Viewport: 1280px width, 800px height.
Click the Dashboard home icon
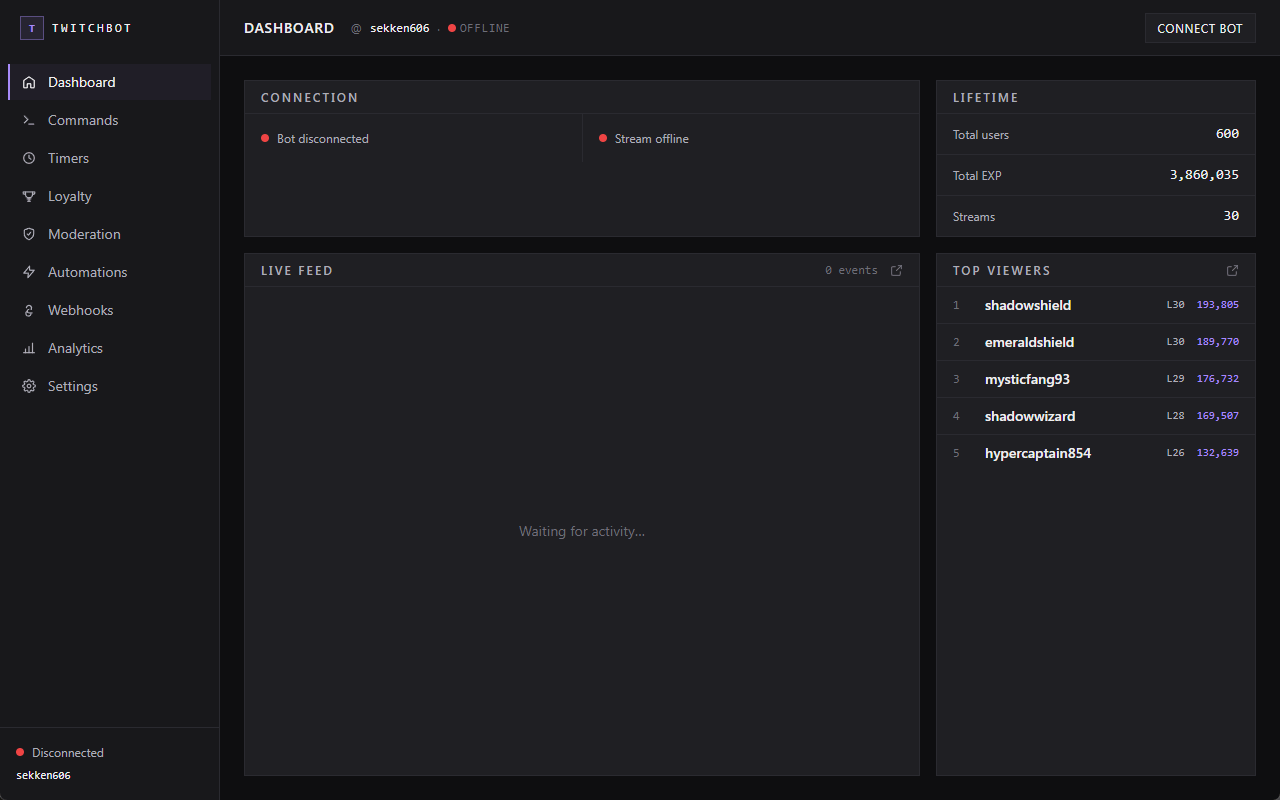pos(29,82)
